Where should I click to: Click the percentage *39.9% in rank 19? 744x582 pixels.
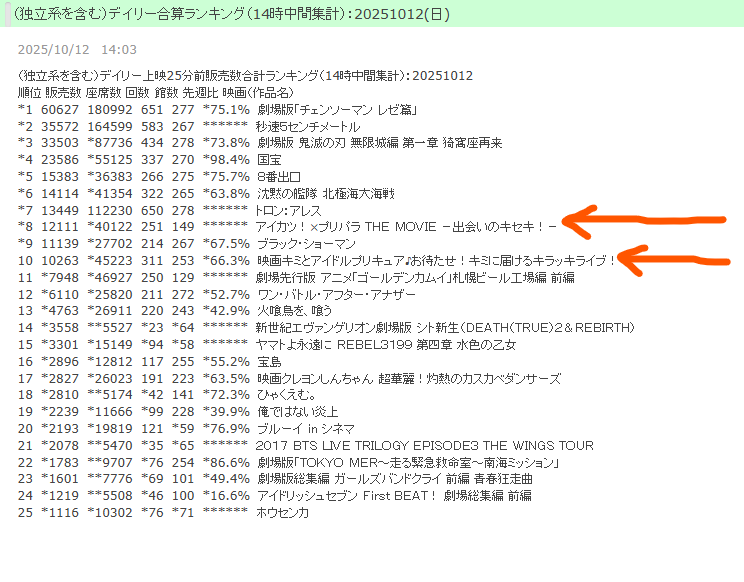226,412
